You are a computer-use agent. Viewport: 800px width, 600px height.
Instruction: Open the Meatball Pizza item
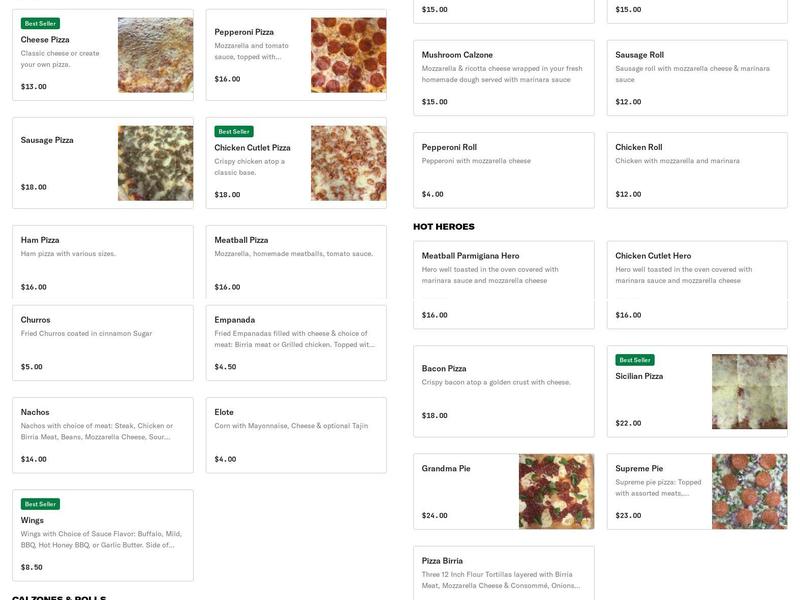point(296,263)
